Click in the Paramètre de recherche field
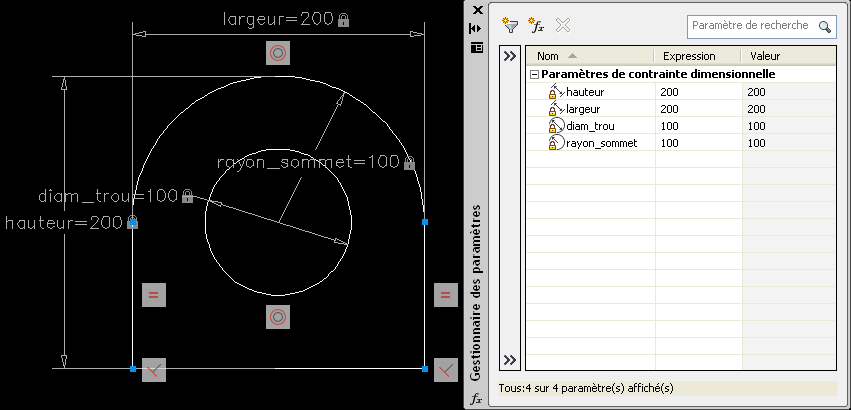The height and width of the screenshot is (410, 851). point(750,26)
